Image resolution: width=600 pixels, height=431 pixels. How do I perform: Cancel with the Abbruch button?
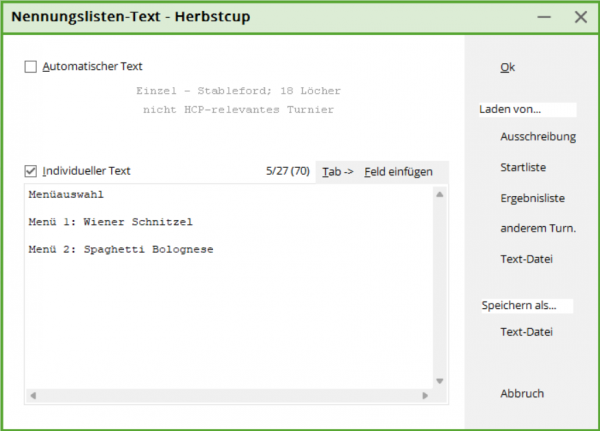pyautogui.click(x=522, y=393)
